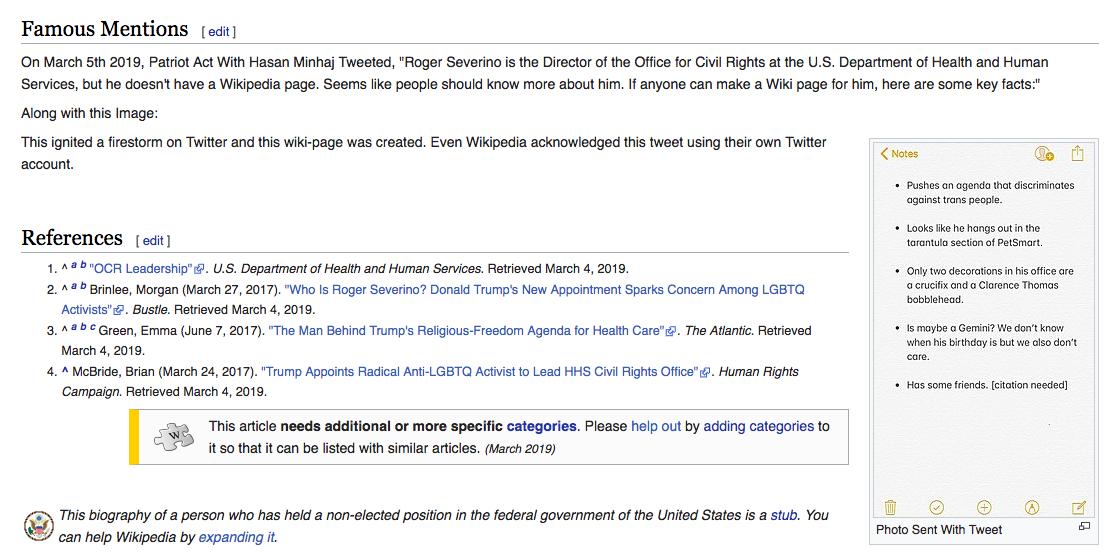Click the US Great Seal stub icon

(39, 526)
